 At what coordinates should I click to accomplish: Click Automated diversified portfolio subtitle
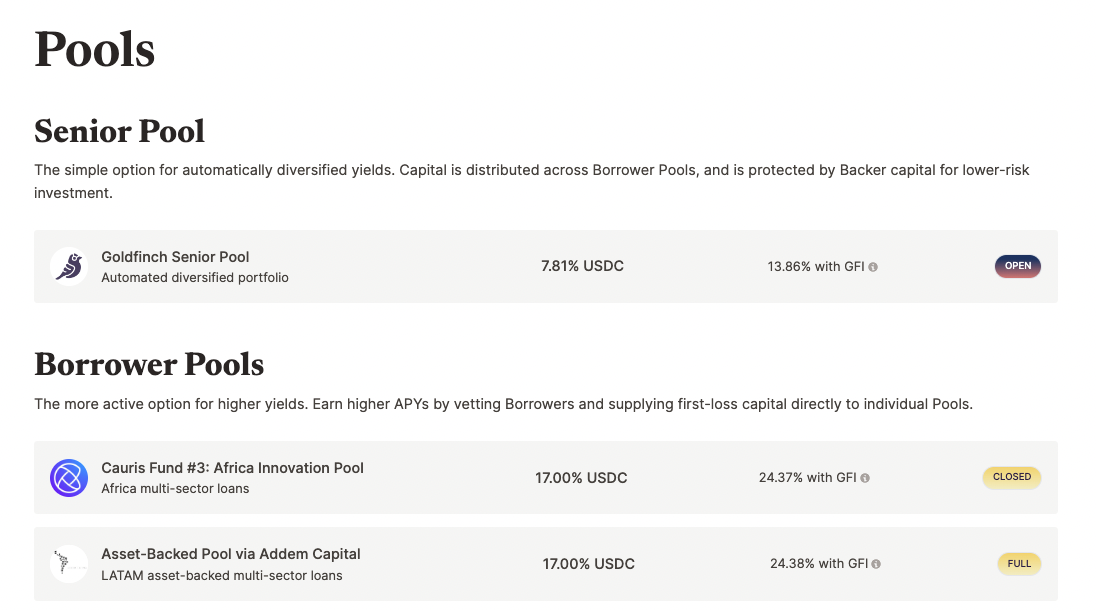point(195,277)
